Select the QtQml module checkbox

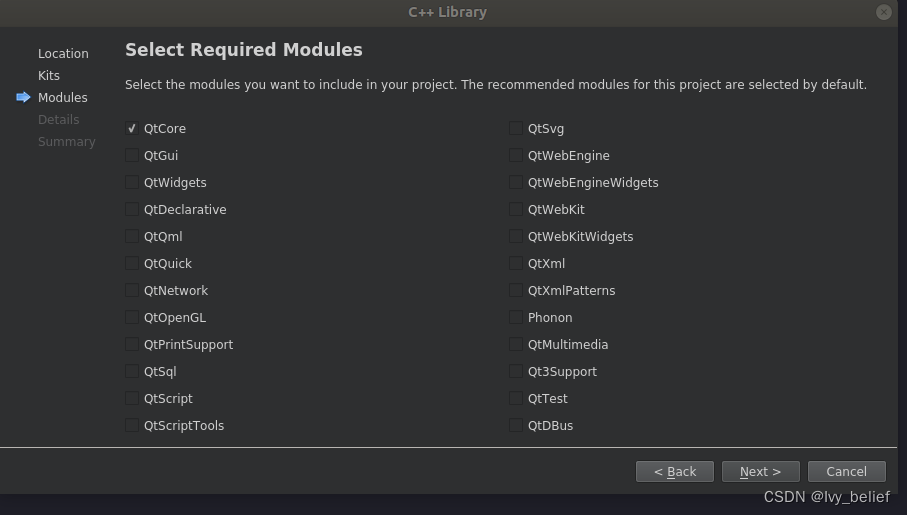tap(132, 236)
